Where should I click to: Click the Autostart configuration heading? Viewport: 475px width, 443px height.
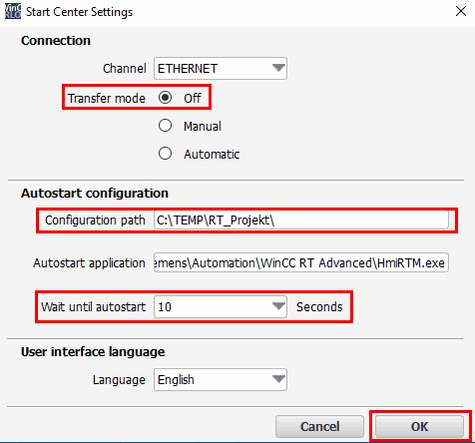pyautogui.click(x=95, y=193)
